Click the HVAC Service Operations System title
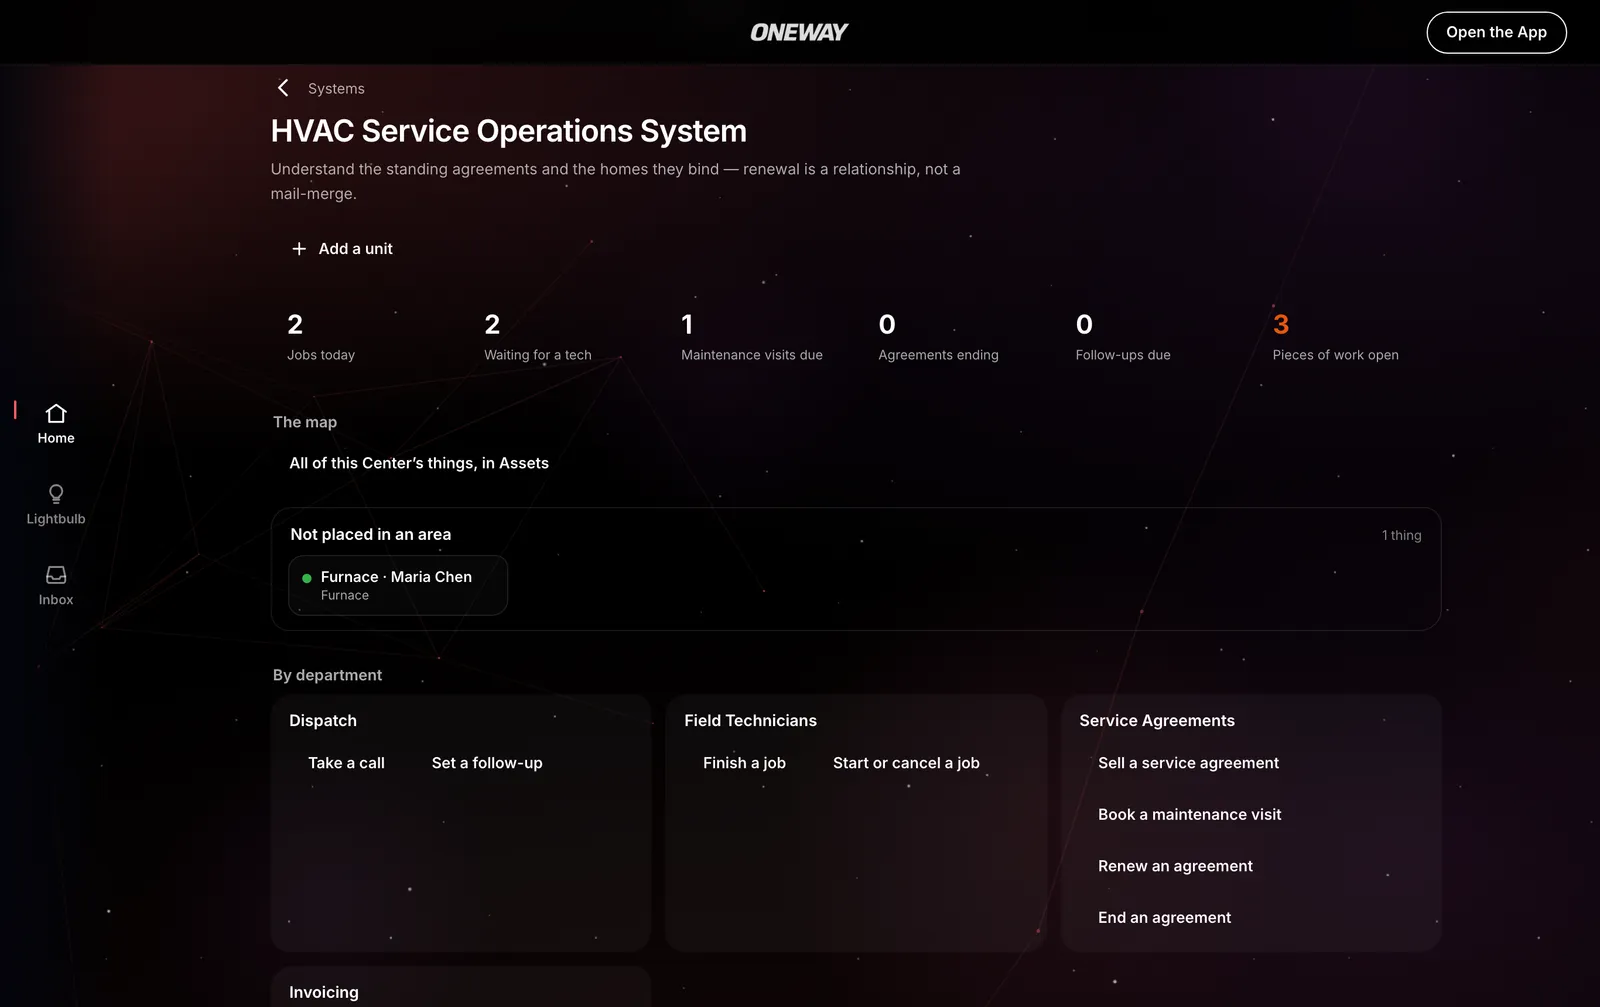The width and height of the screenshot is (1600, 1007). pos(509,131)
